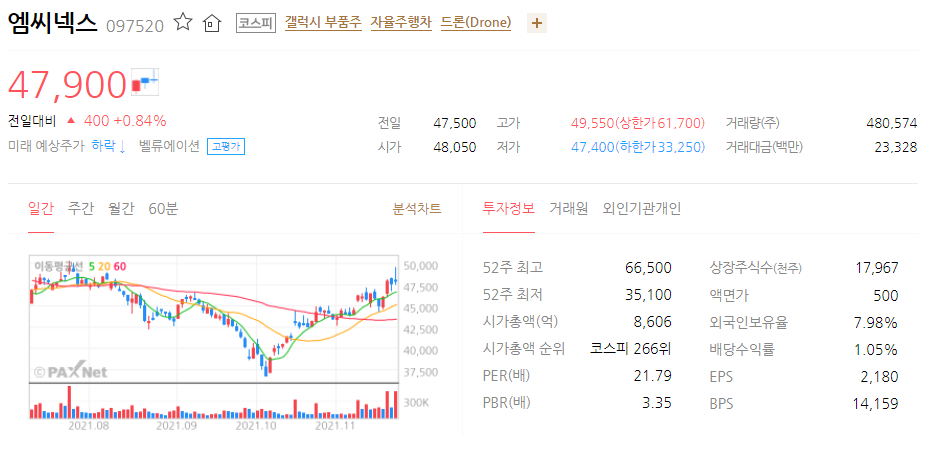933x449 pixels.
Task: Click the 코스피 266위 ranking value
Action: point(631,349)
